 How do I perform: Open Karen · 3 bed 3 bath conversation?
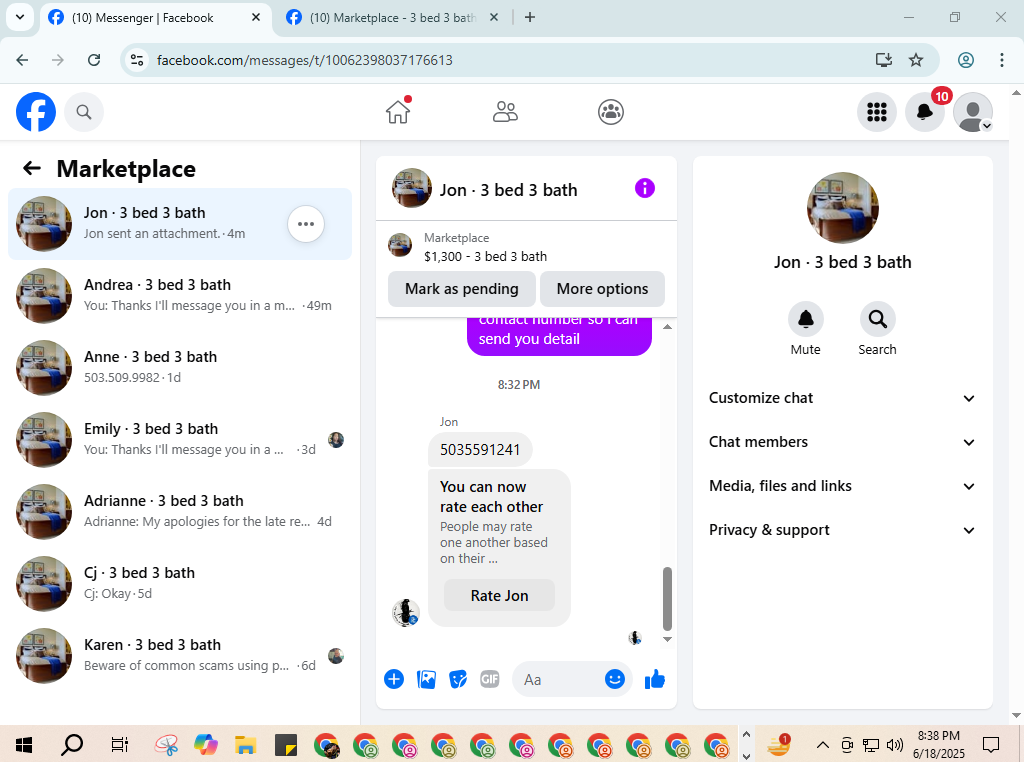click(180, 656)
